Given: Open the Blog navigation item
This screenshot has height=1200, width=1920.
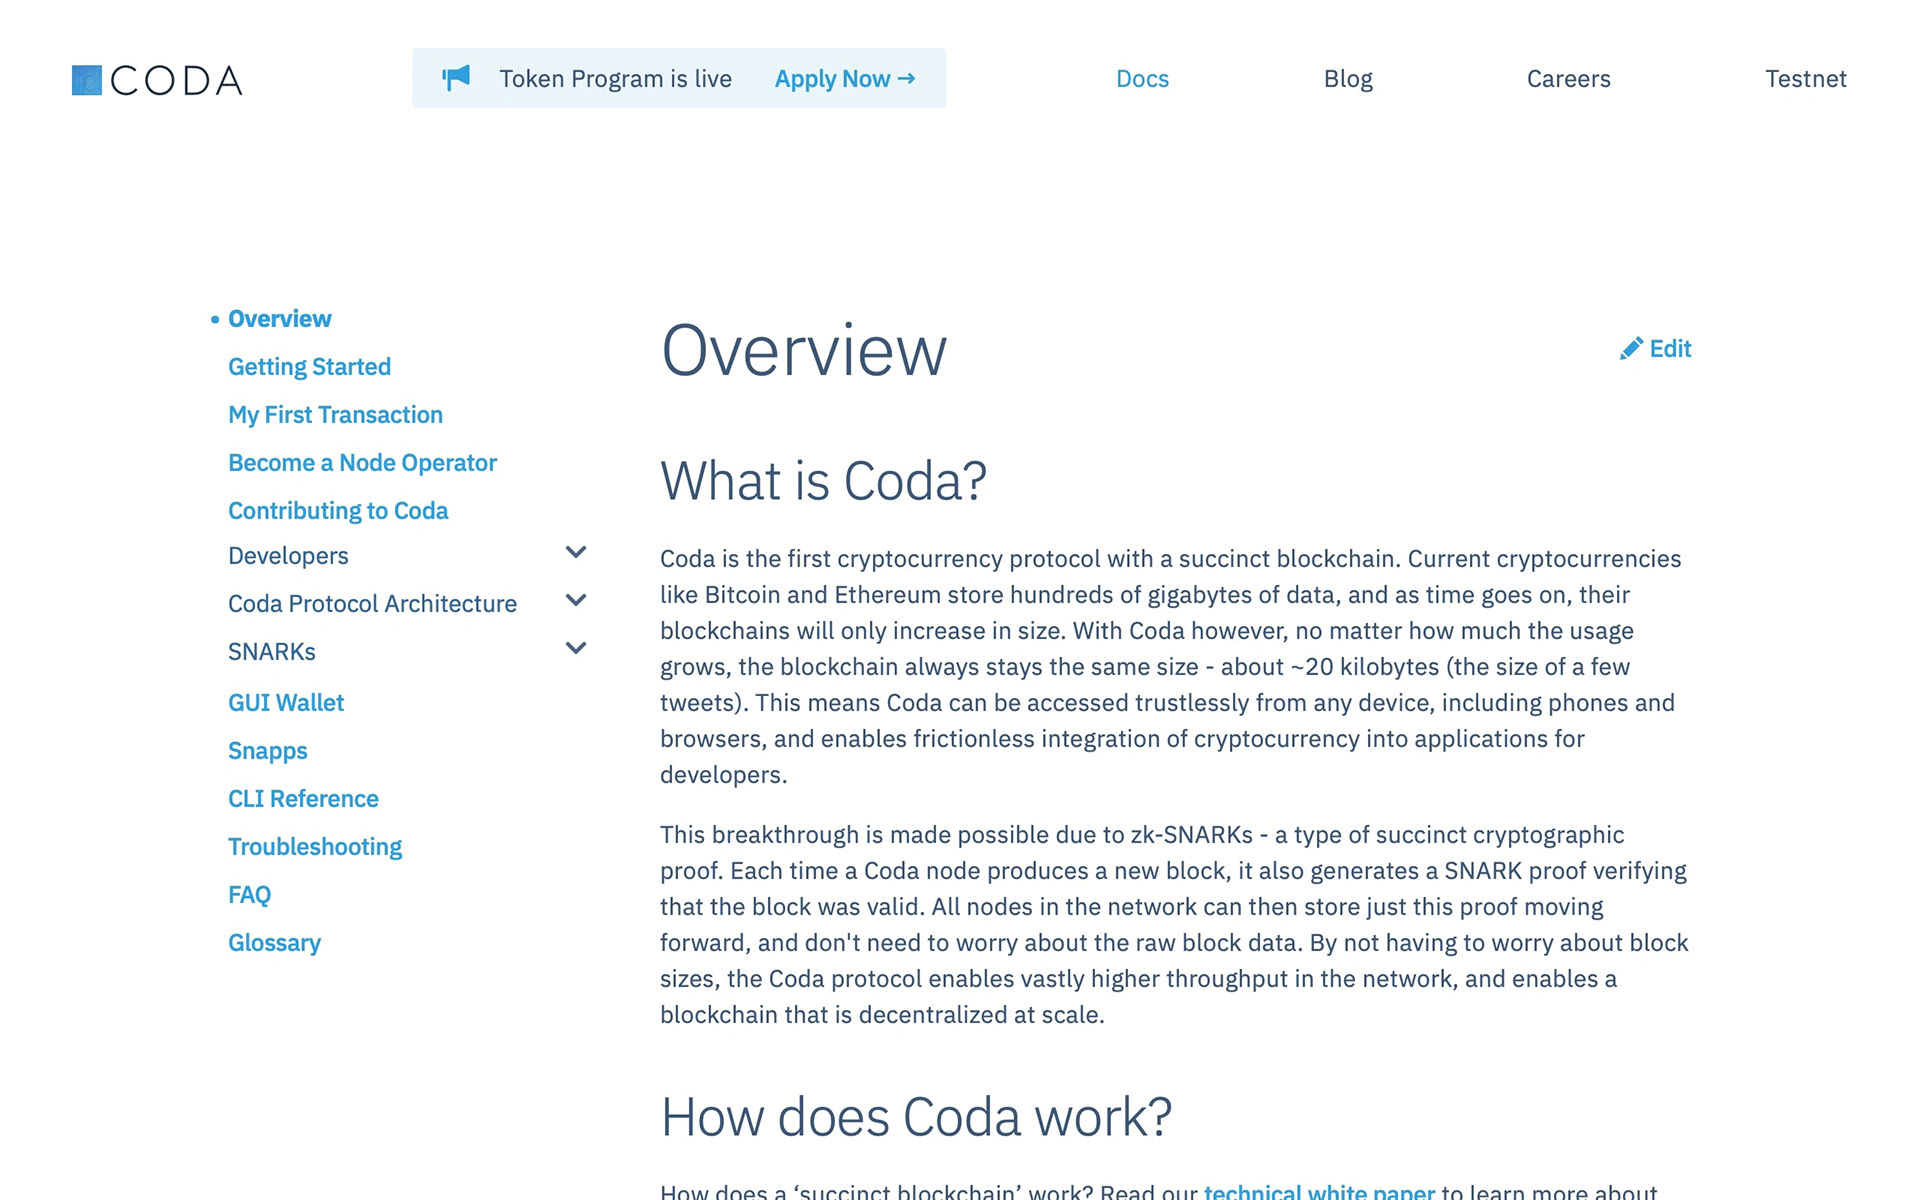Looking at the screenshot, I should tap(1347, 79).
